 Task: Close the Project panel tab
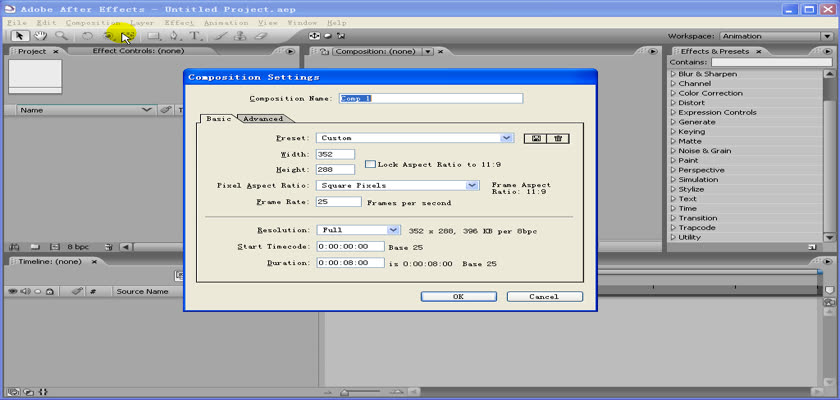click(56, 52)
